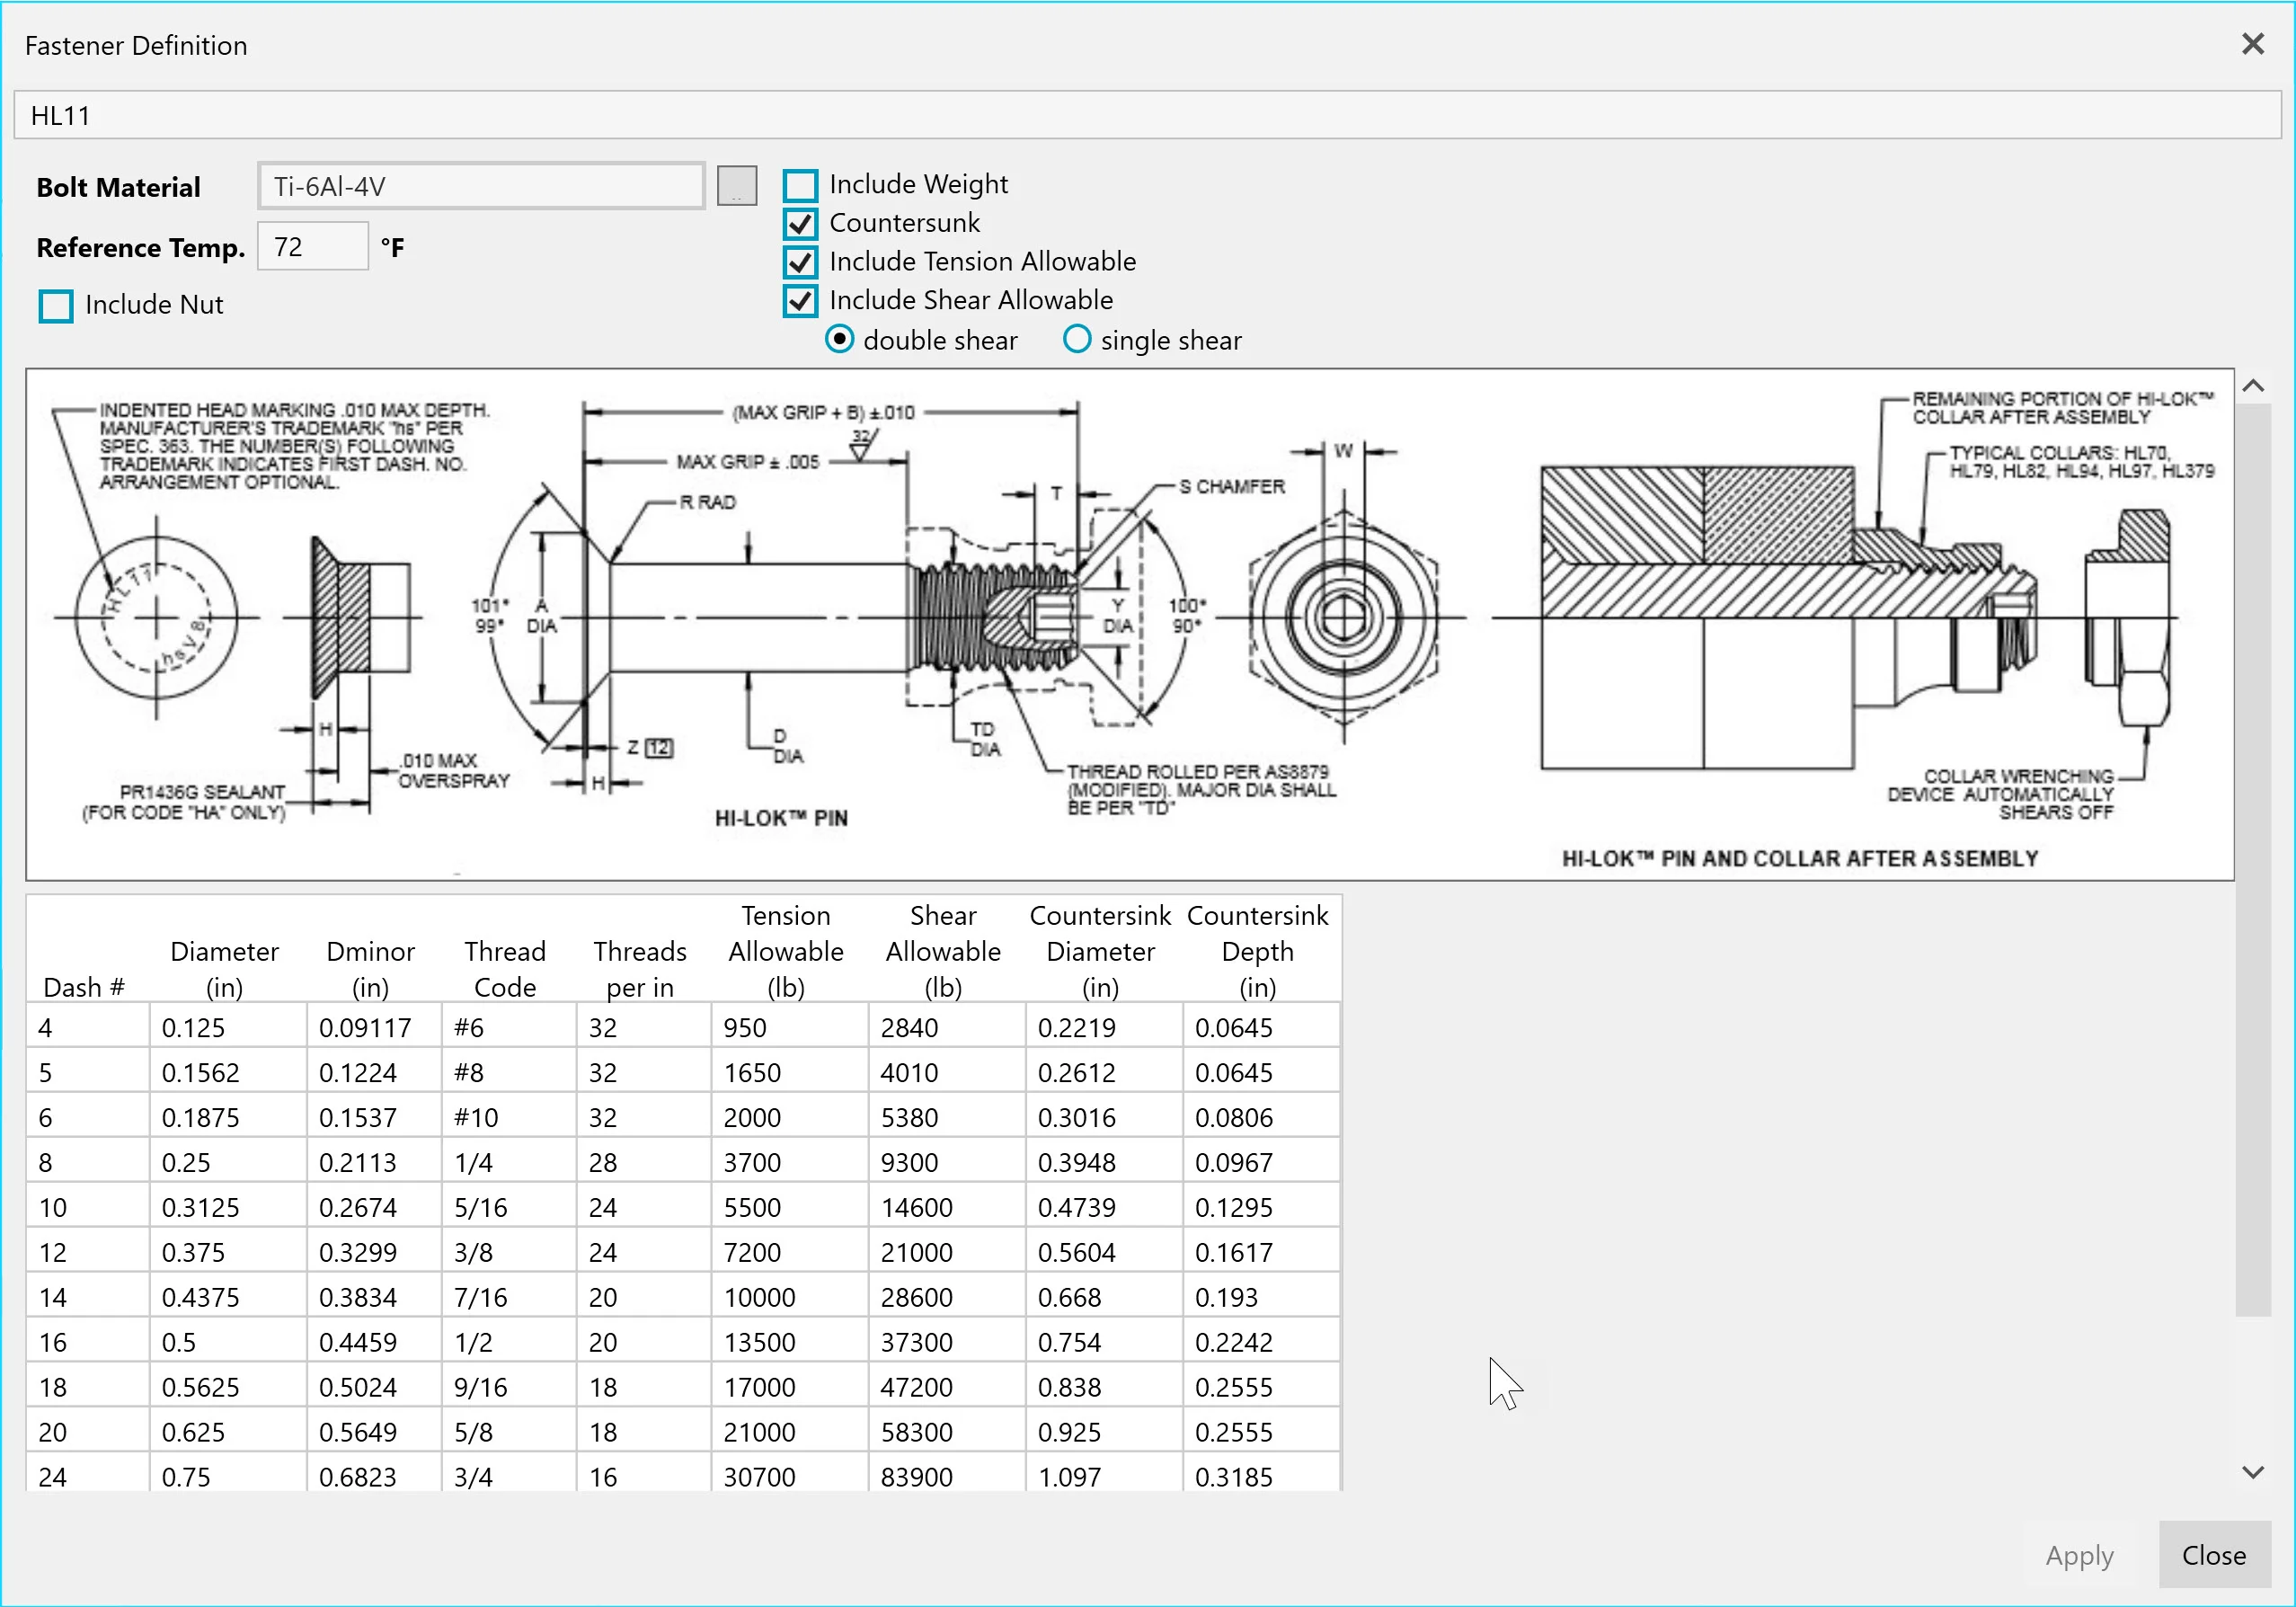Click tension allowable cell 30700
The width and height of the screenshot is (2296, 1607).
(x=790, y=1474)
